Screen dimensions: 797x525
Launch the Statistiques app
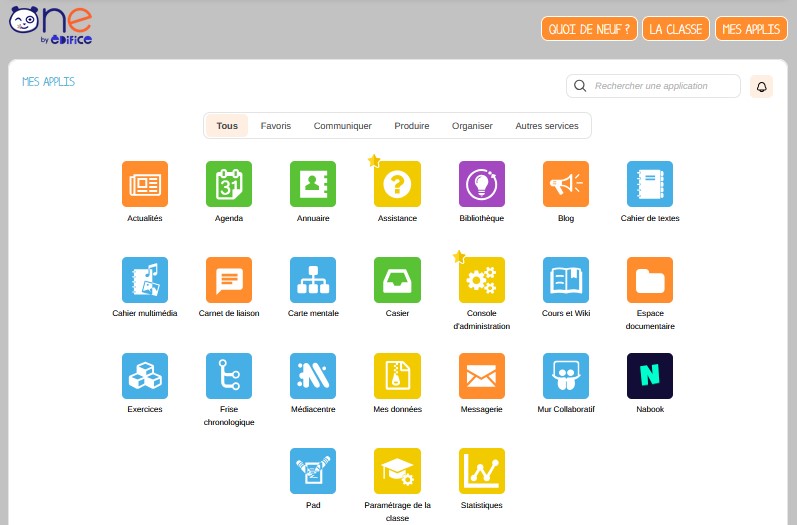coord(482,471)
